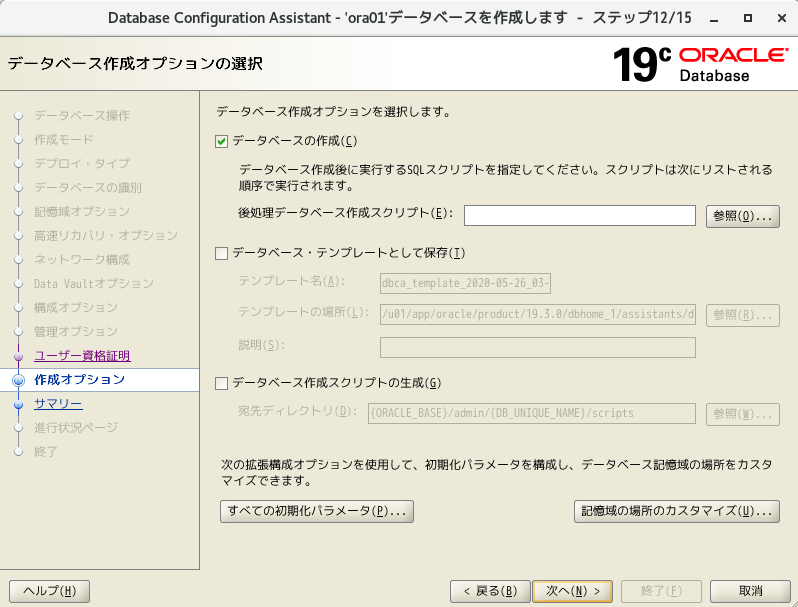Click the 進行状況ページ step label
798x607 pixels.
point(76,428)
